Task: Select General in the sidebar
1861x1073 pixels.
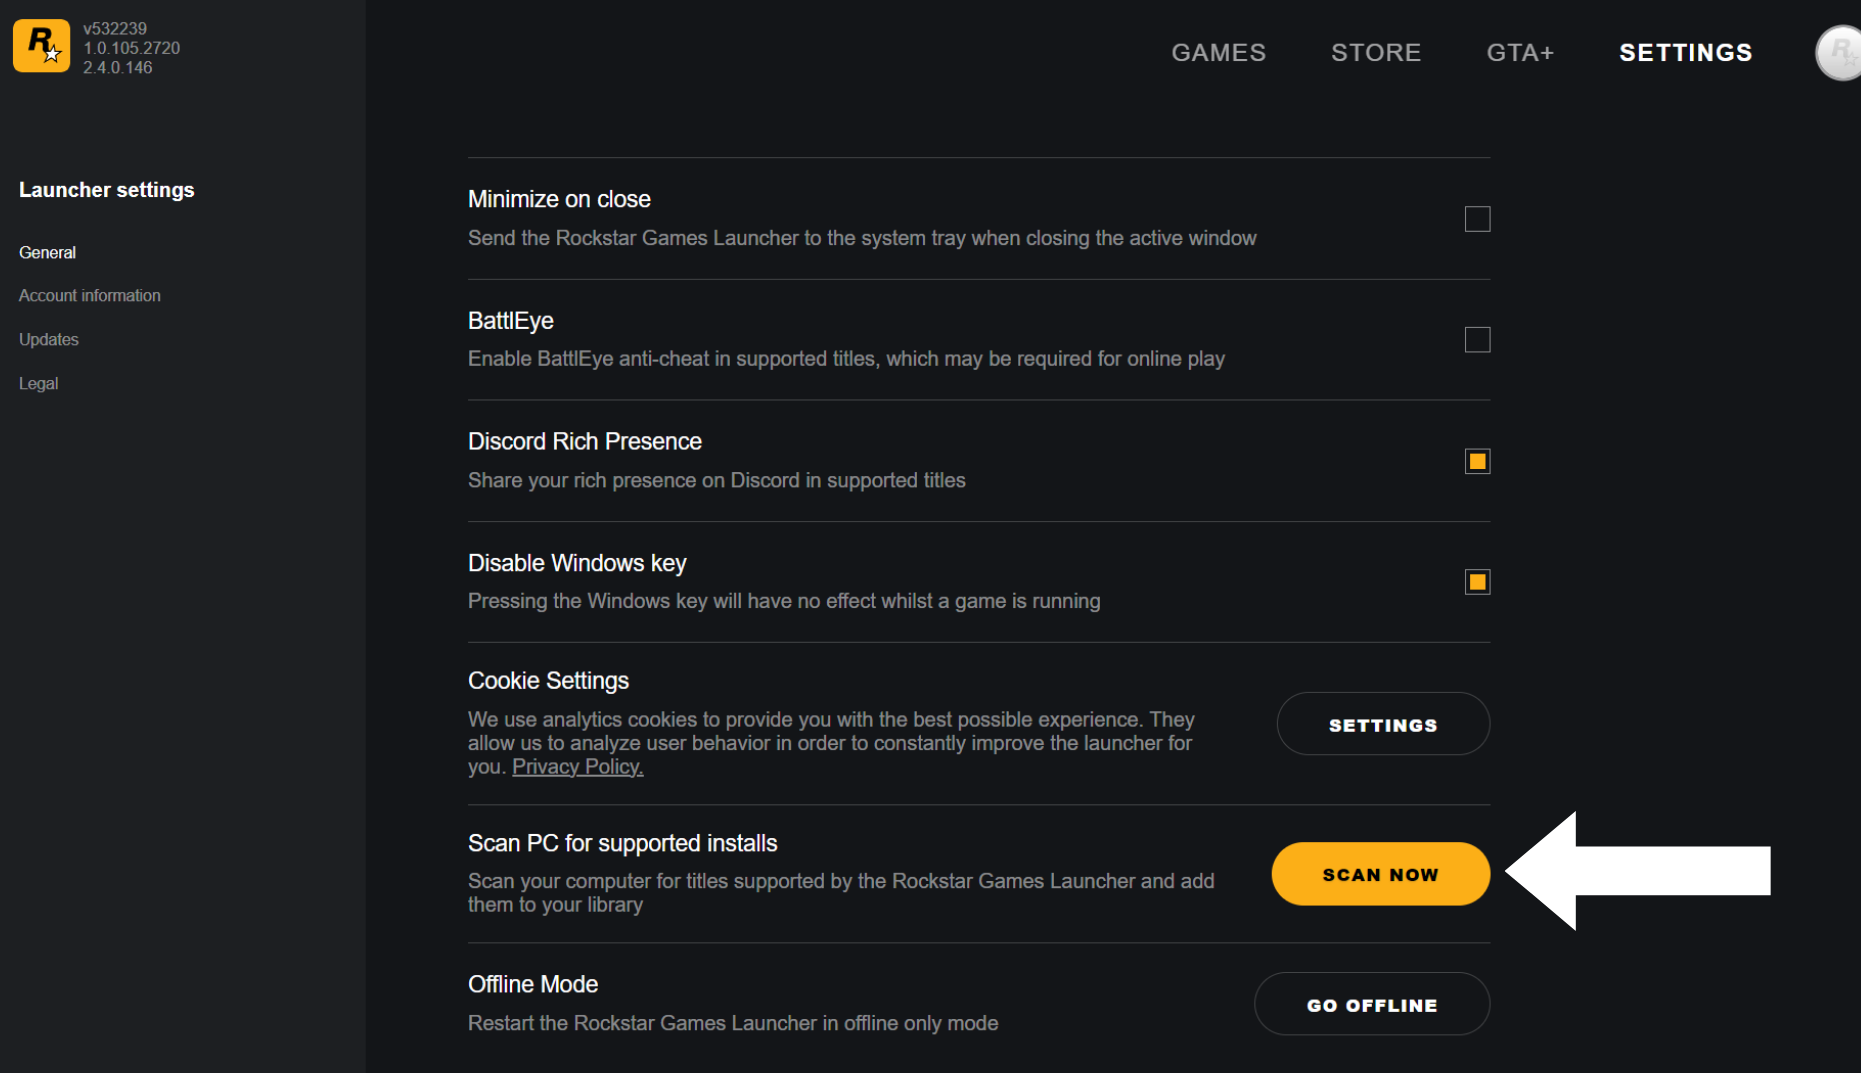Action: pyautogui.click(x=47, y=253)
